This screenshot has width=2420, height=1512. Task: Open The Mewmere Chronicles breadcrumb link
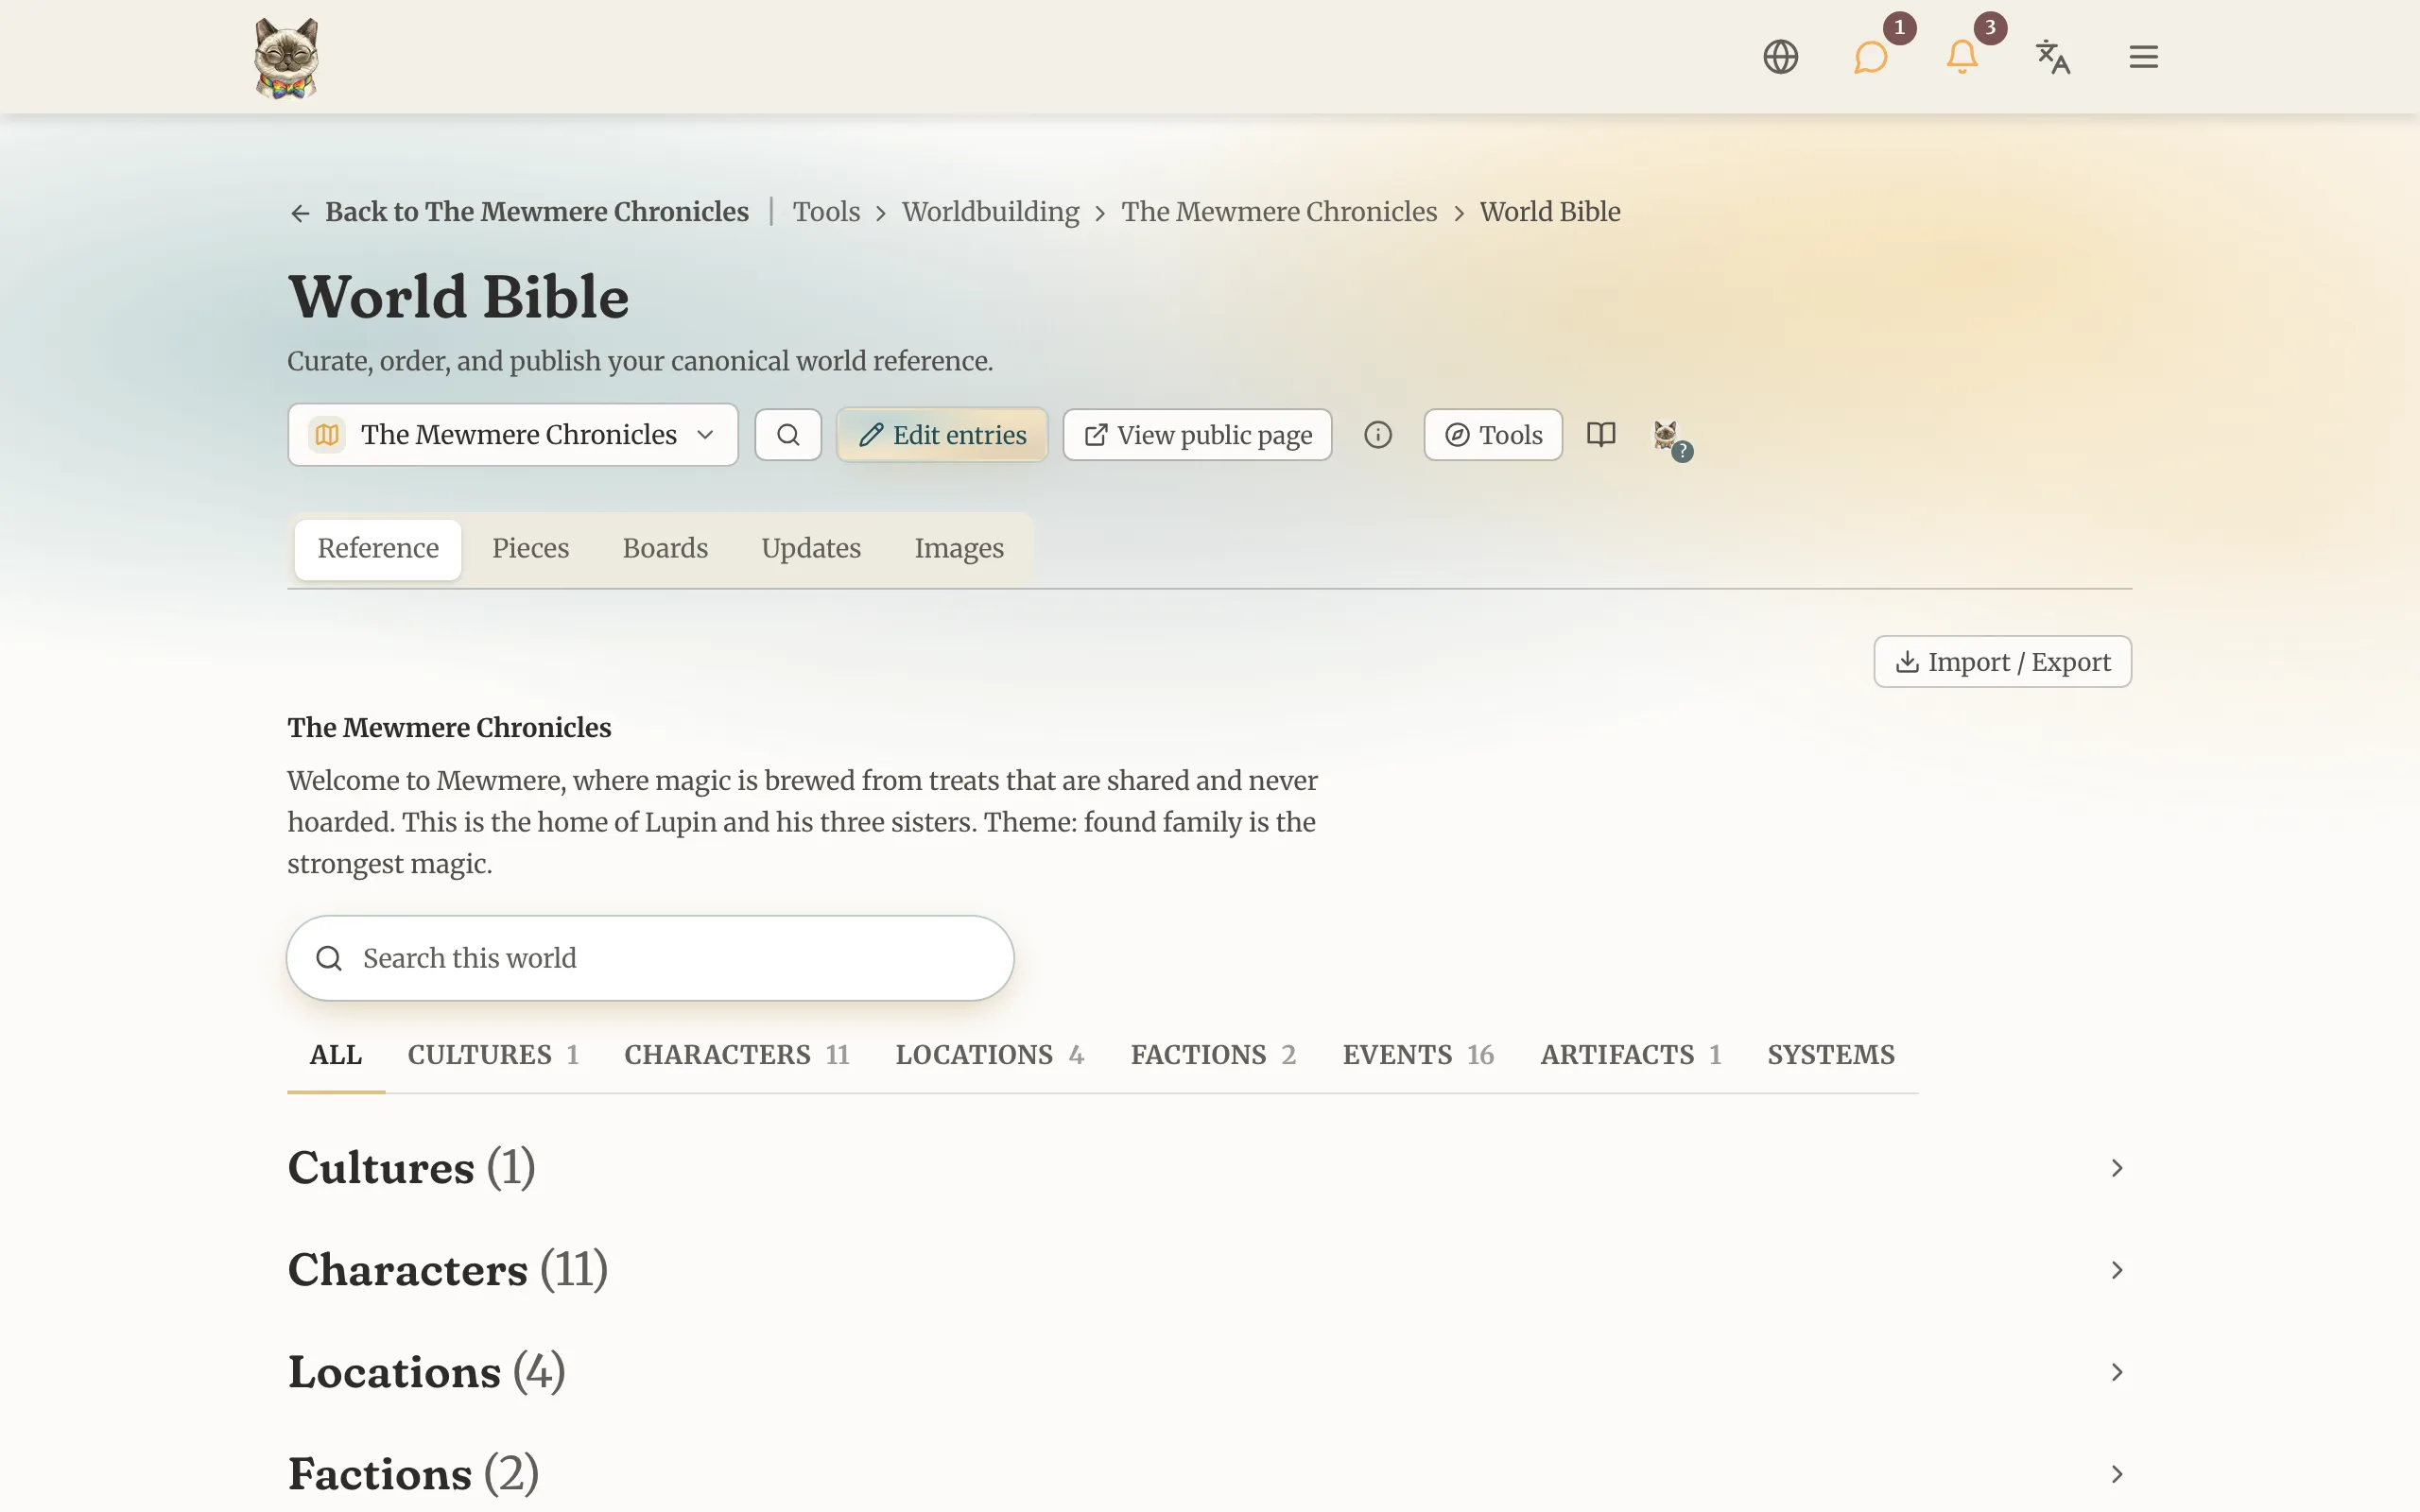point(1279,212)
